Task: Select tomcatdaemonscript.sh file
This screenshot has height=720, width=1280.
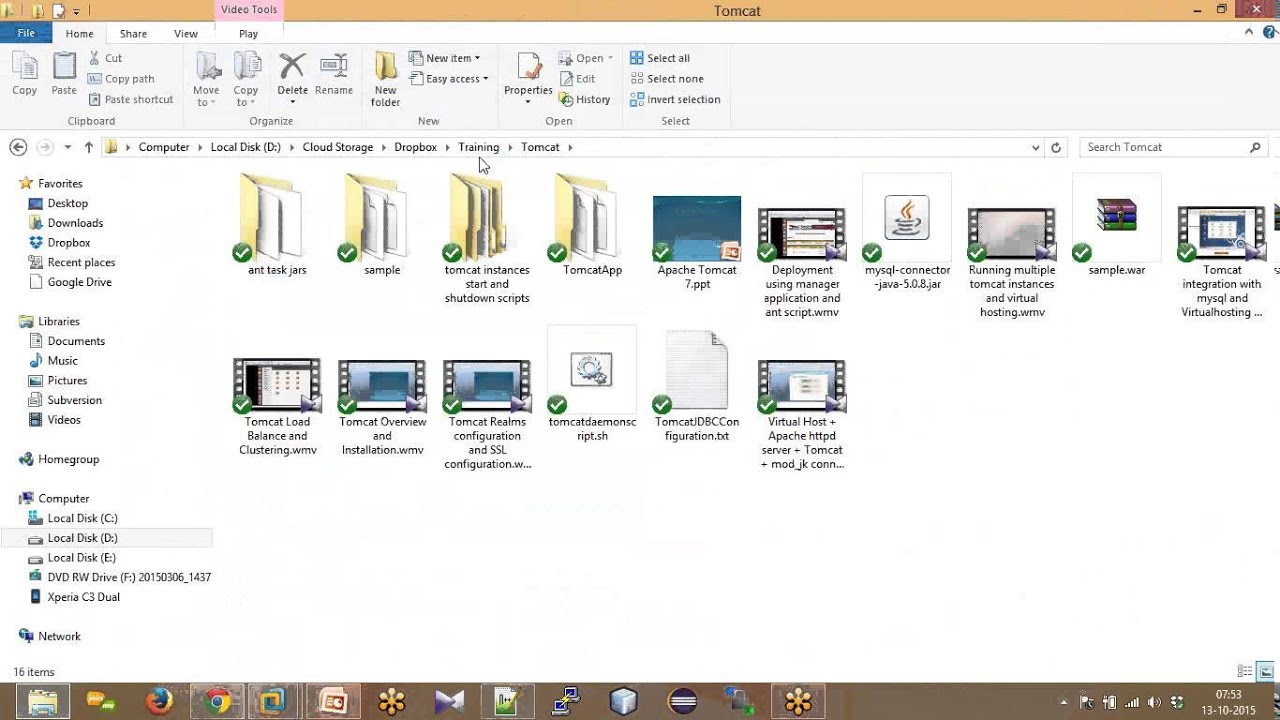Action: [592, 386]
